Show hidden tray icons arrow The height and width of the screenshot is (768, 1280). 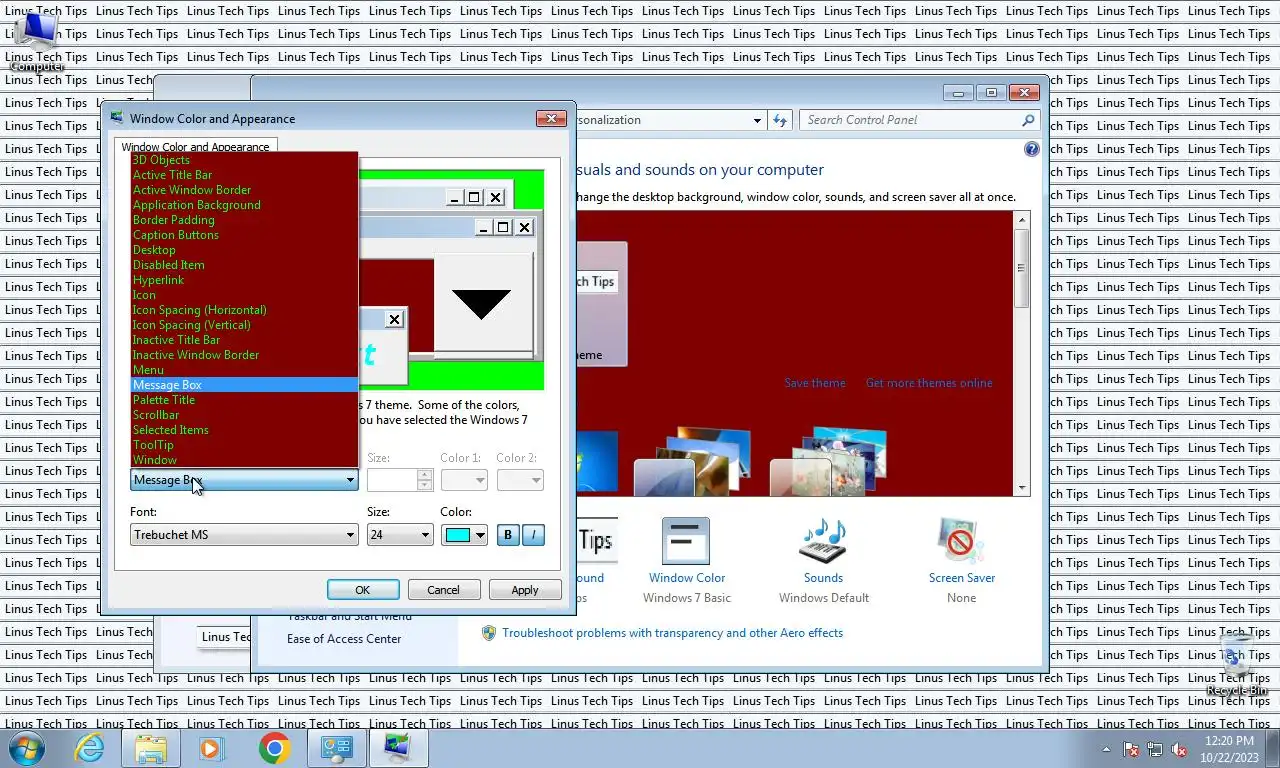point(1106,749)
